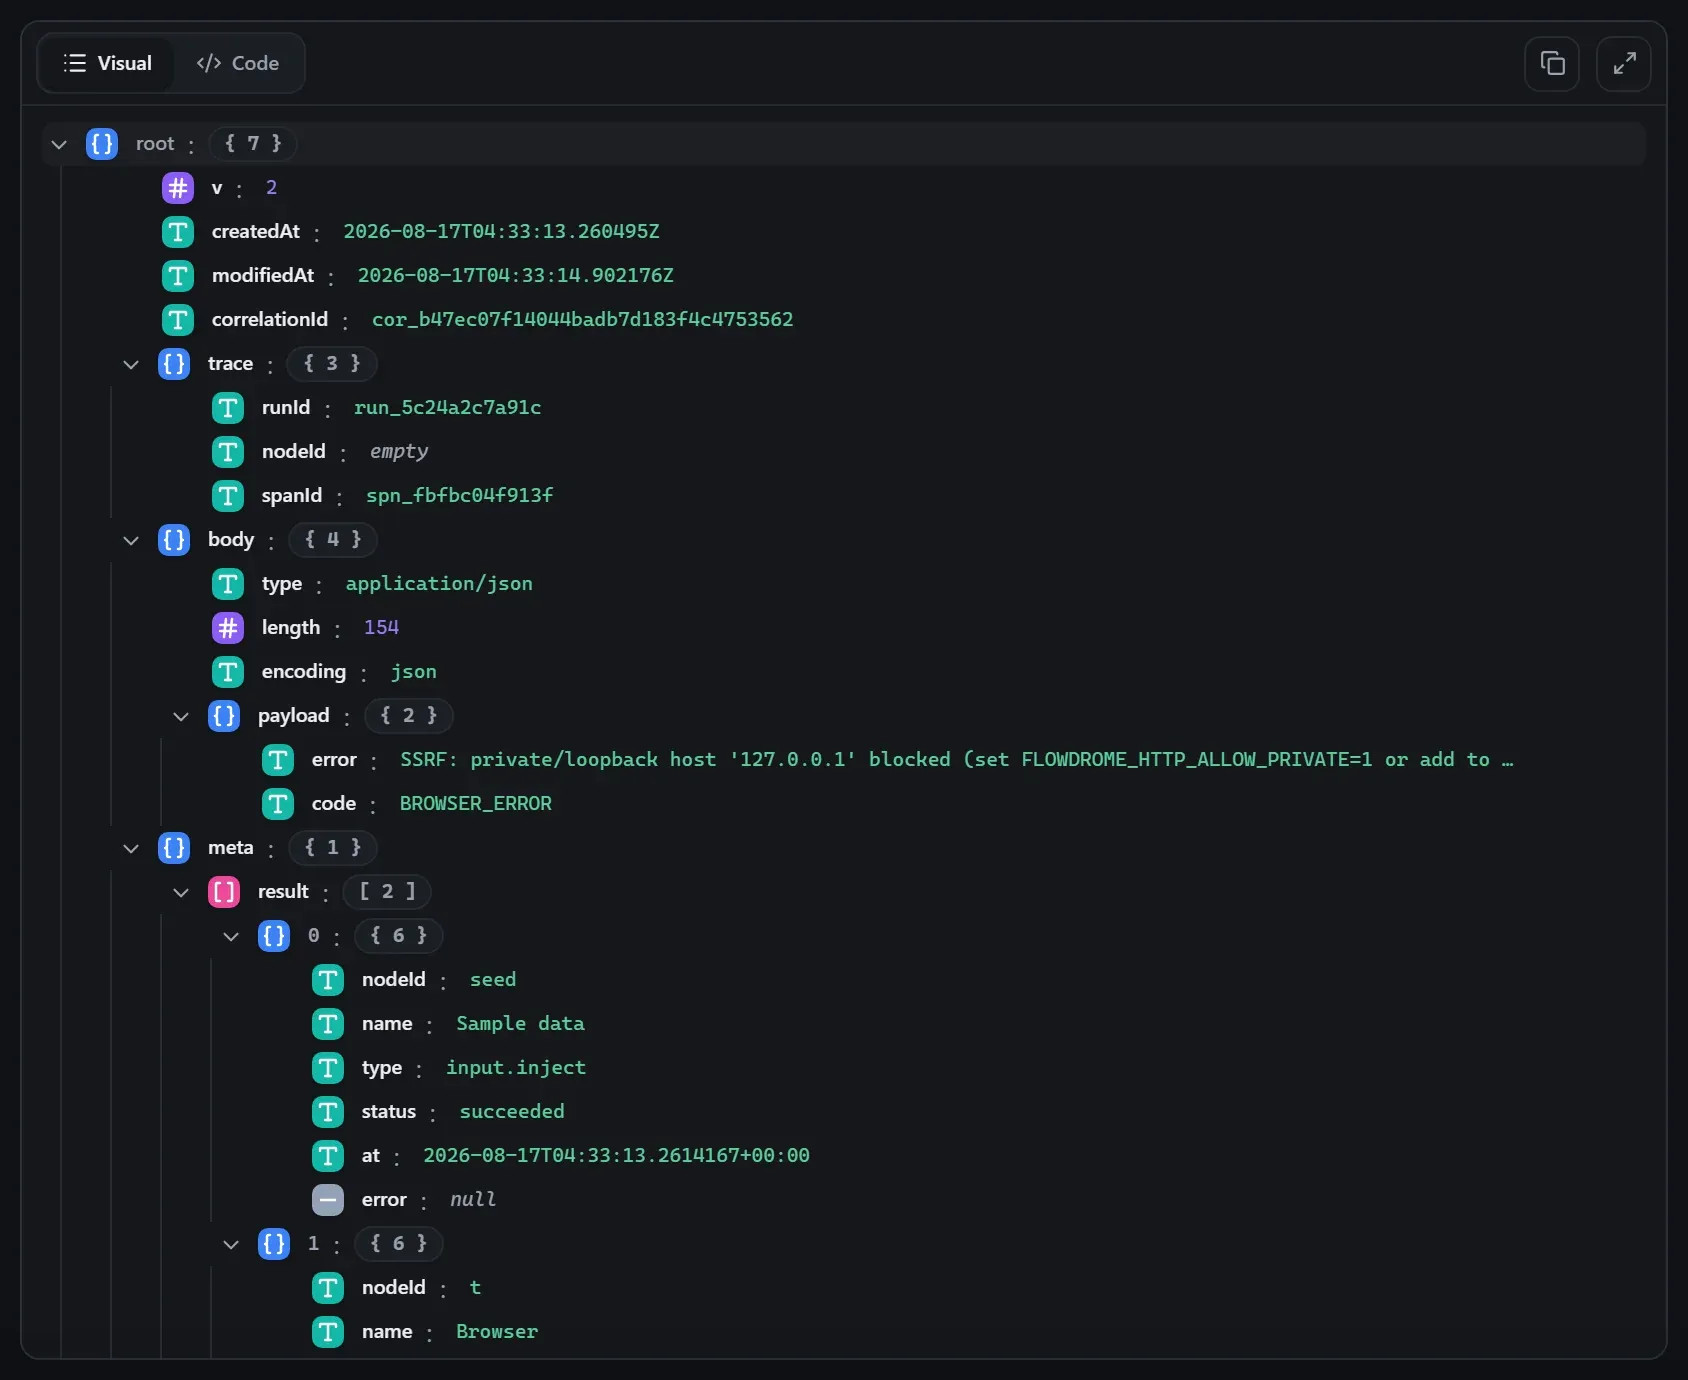The height and width of the screenshot is (1380, 1688).
Task: Select the spanId value spn_fbfbc04f913f
Action: 460,496
